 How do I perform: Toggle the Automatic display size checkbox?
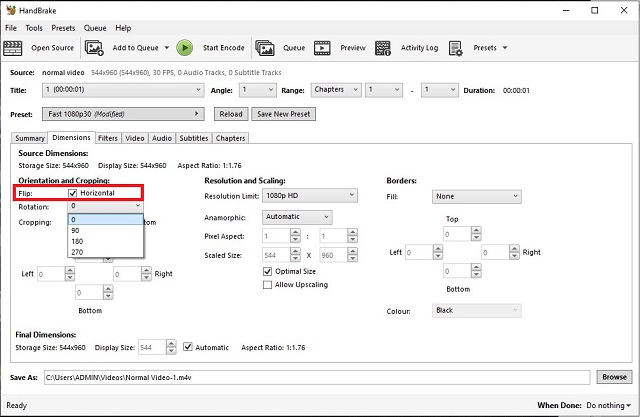click(188, 347)
